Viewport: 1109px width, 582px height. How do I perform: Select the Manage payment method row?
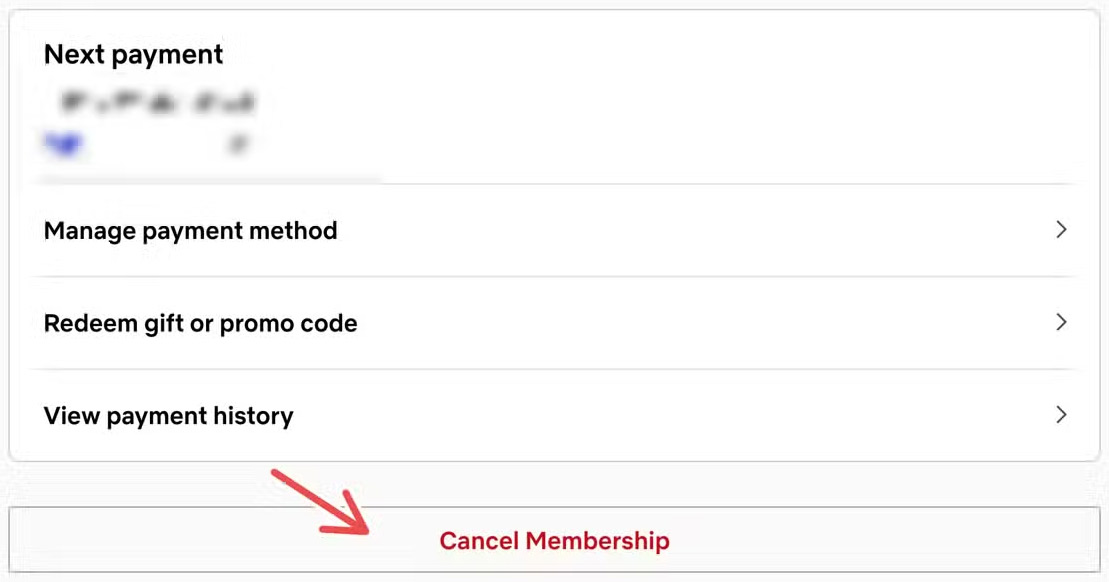(554, 230)
